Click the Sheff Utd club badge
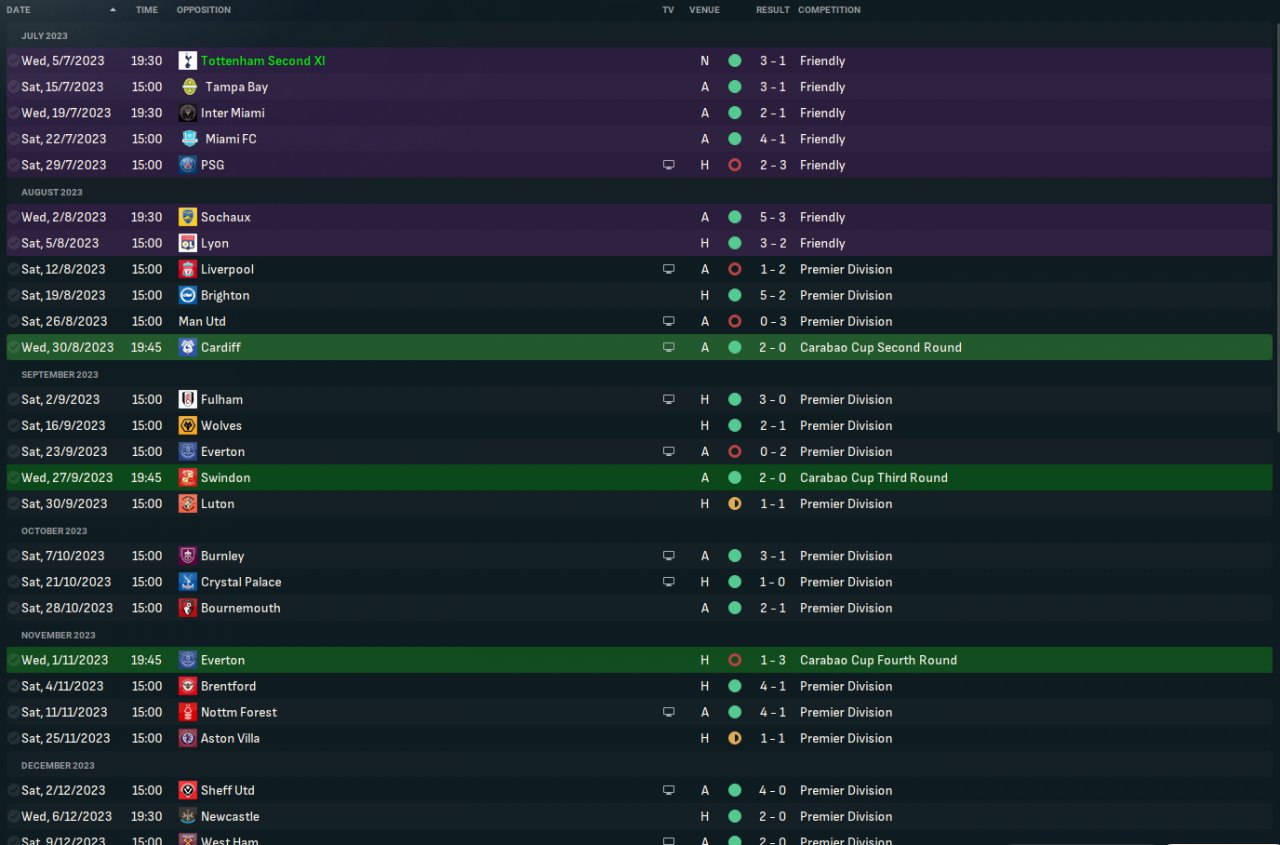This screenshot has height=845, width=1280. coord(187,790)
